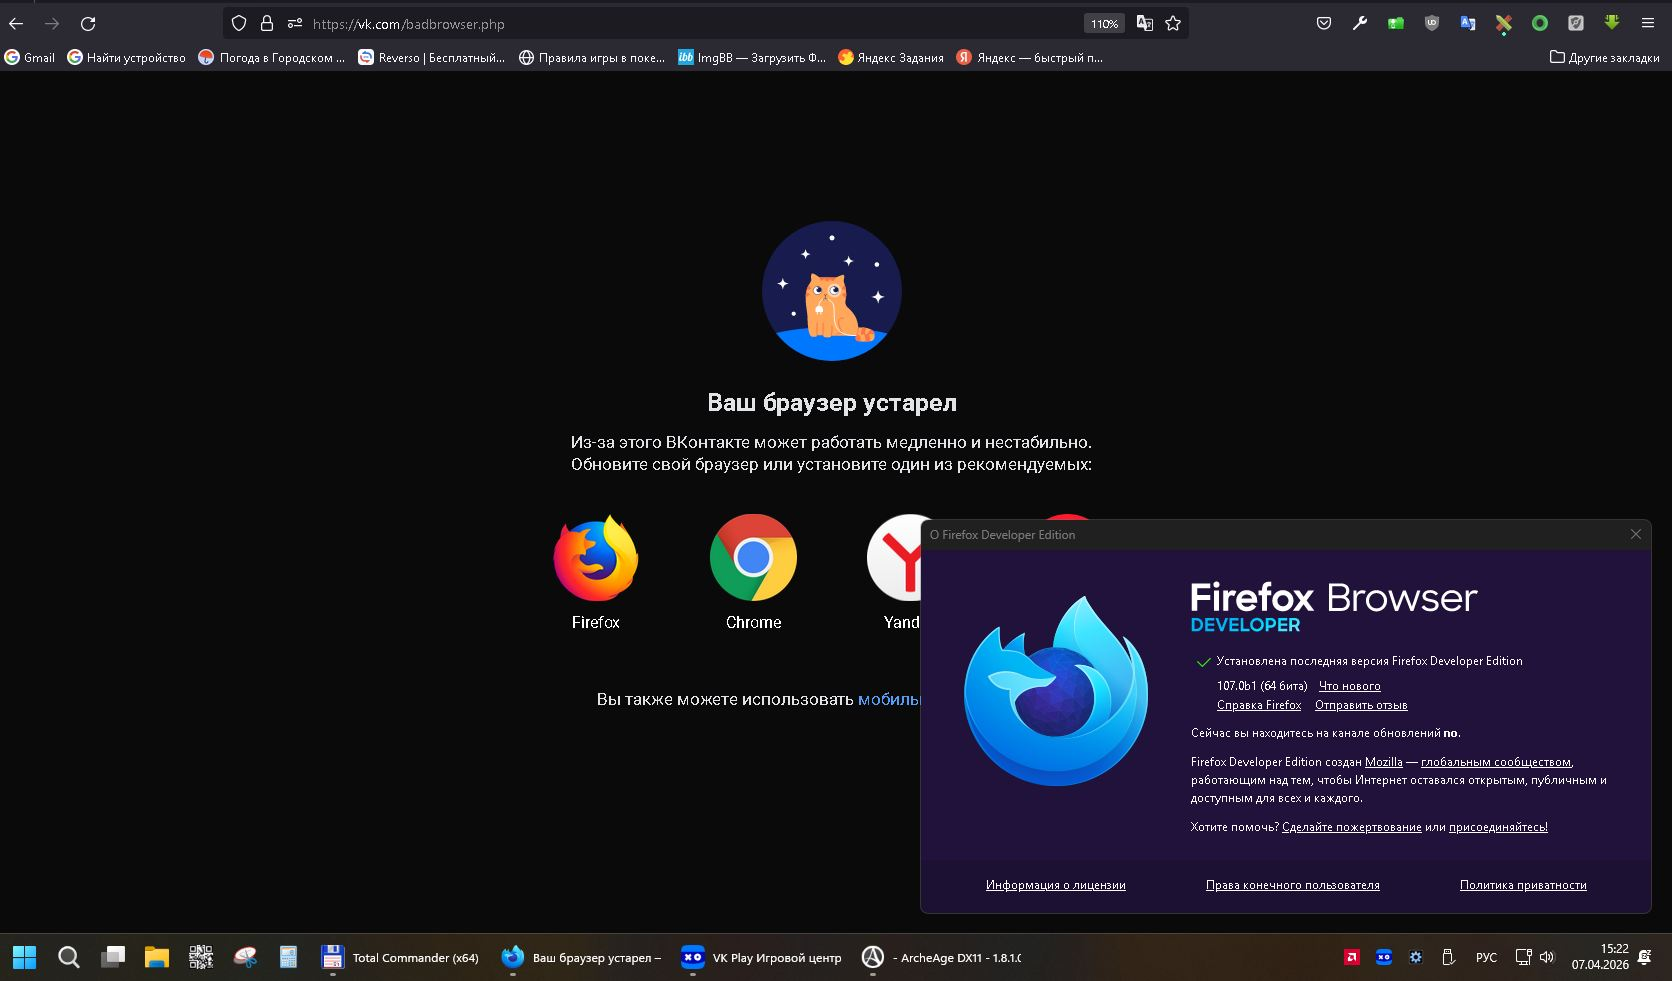Change the РУС keyboard language
1672x981 pixels.
pyautogui.click(x=1486, y=958)
